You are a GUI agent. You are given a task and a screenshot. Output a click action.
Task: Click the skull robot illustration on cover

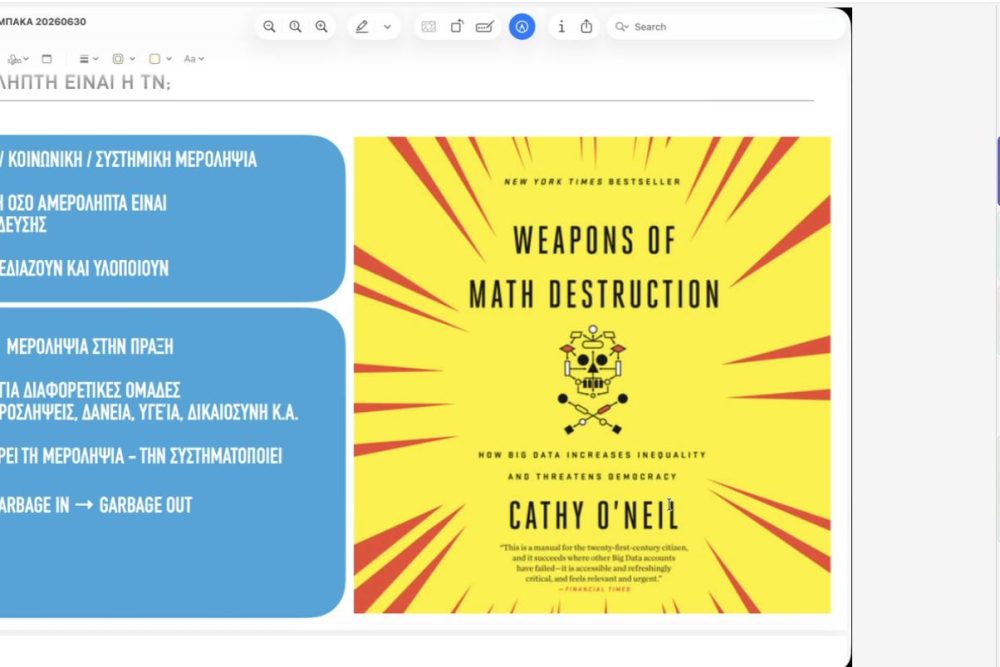[593, 380]
